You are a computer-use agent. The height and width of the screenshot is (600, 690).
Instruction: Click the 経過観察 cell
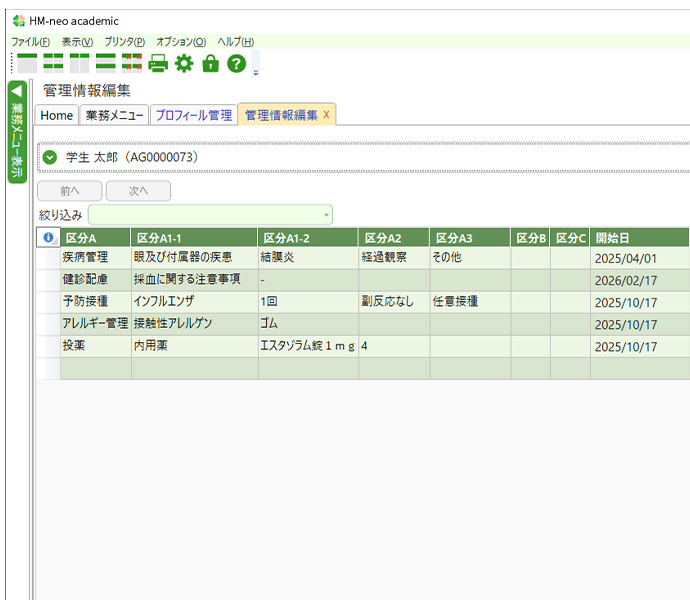coord(394,258)
